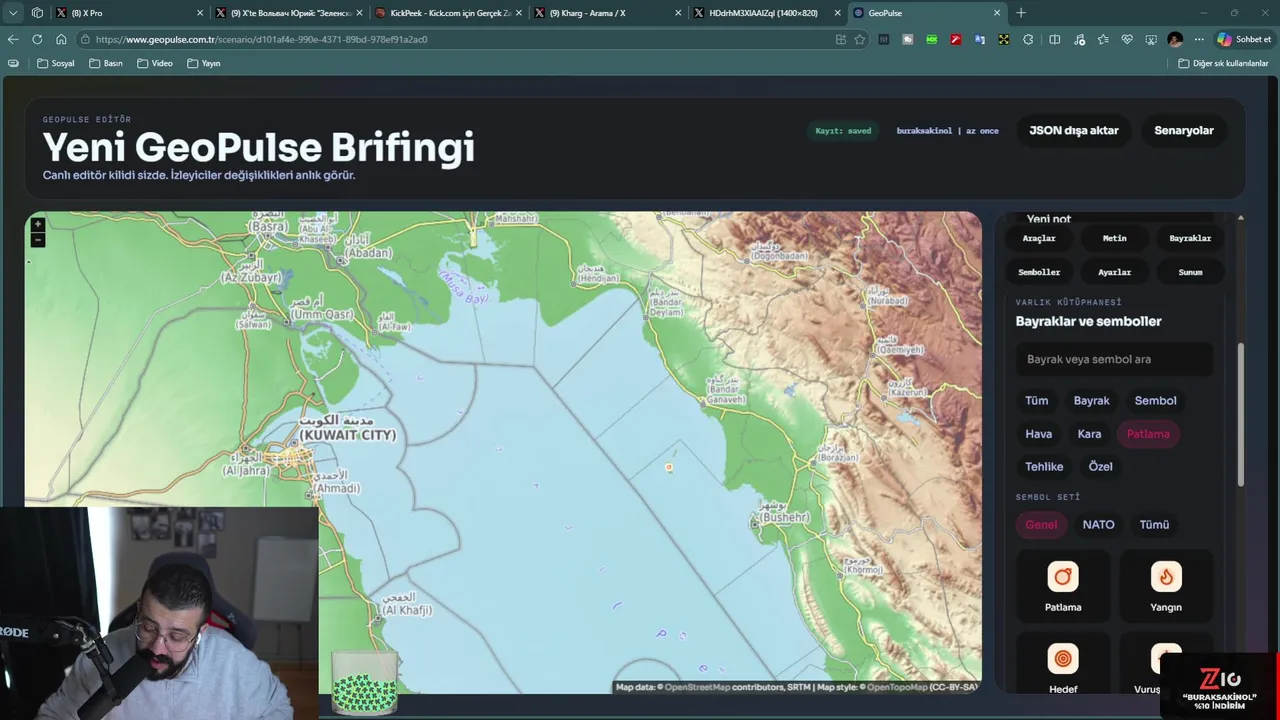This screenshot has width=1280, height=720.
Task: Open the Basın bookmarks folder
Action: [106, 63]
